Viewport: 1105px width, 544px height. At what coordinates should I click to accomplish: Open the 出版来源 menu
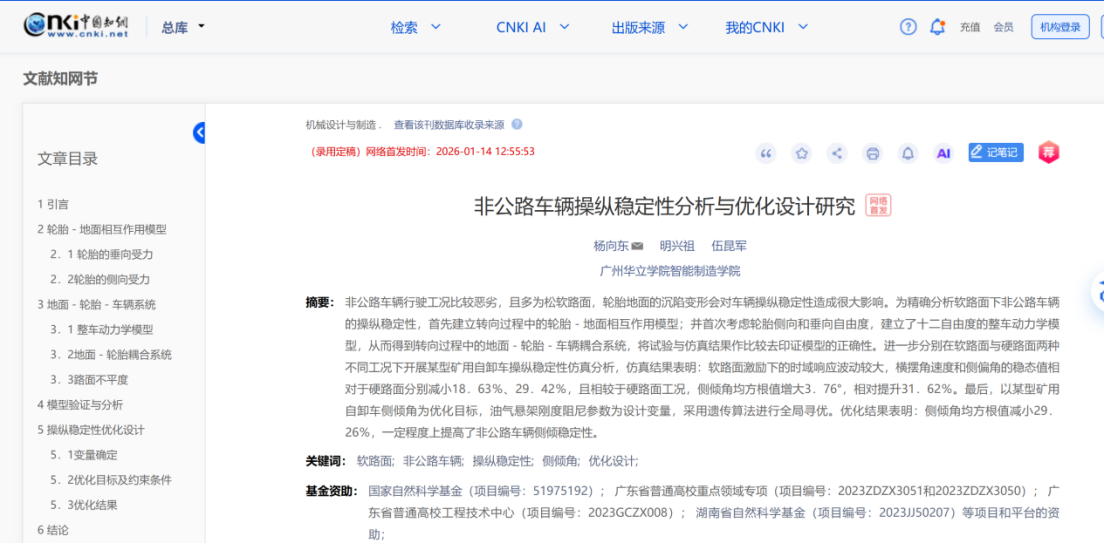point(648,27)
